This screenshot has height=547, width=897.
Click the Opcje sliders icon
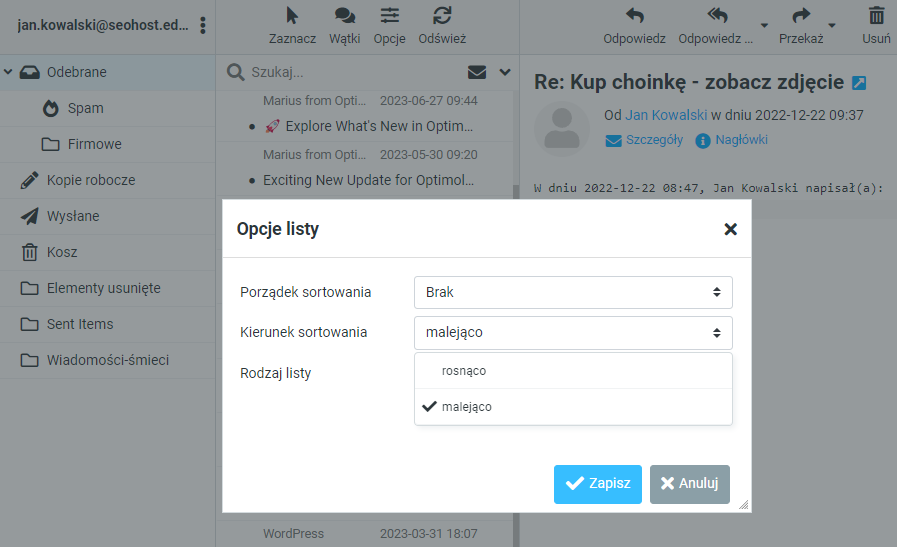pos(389,16)
